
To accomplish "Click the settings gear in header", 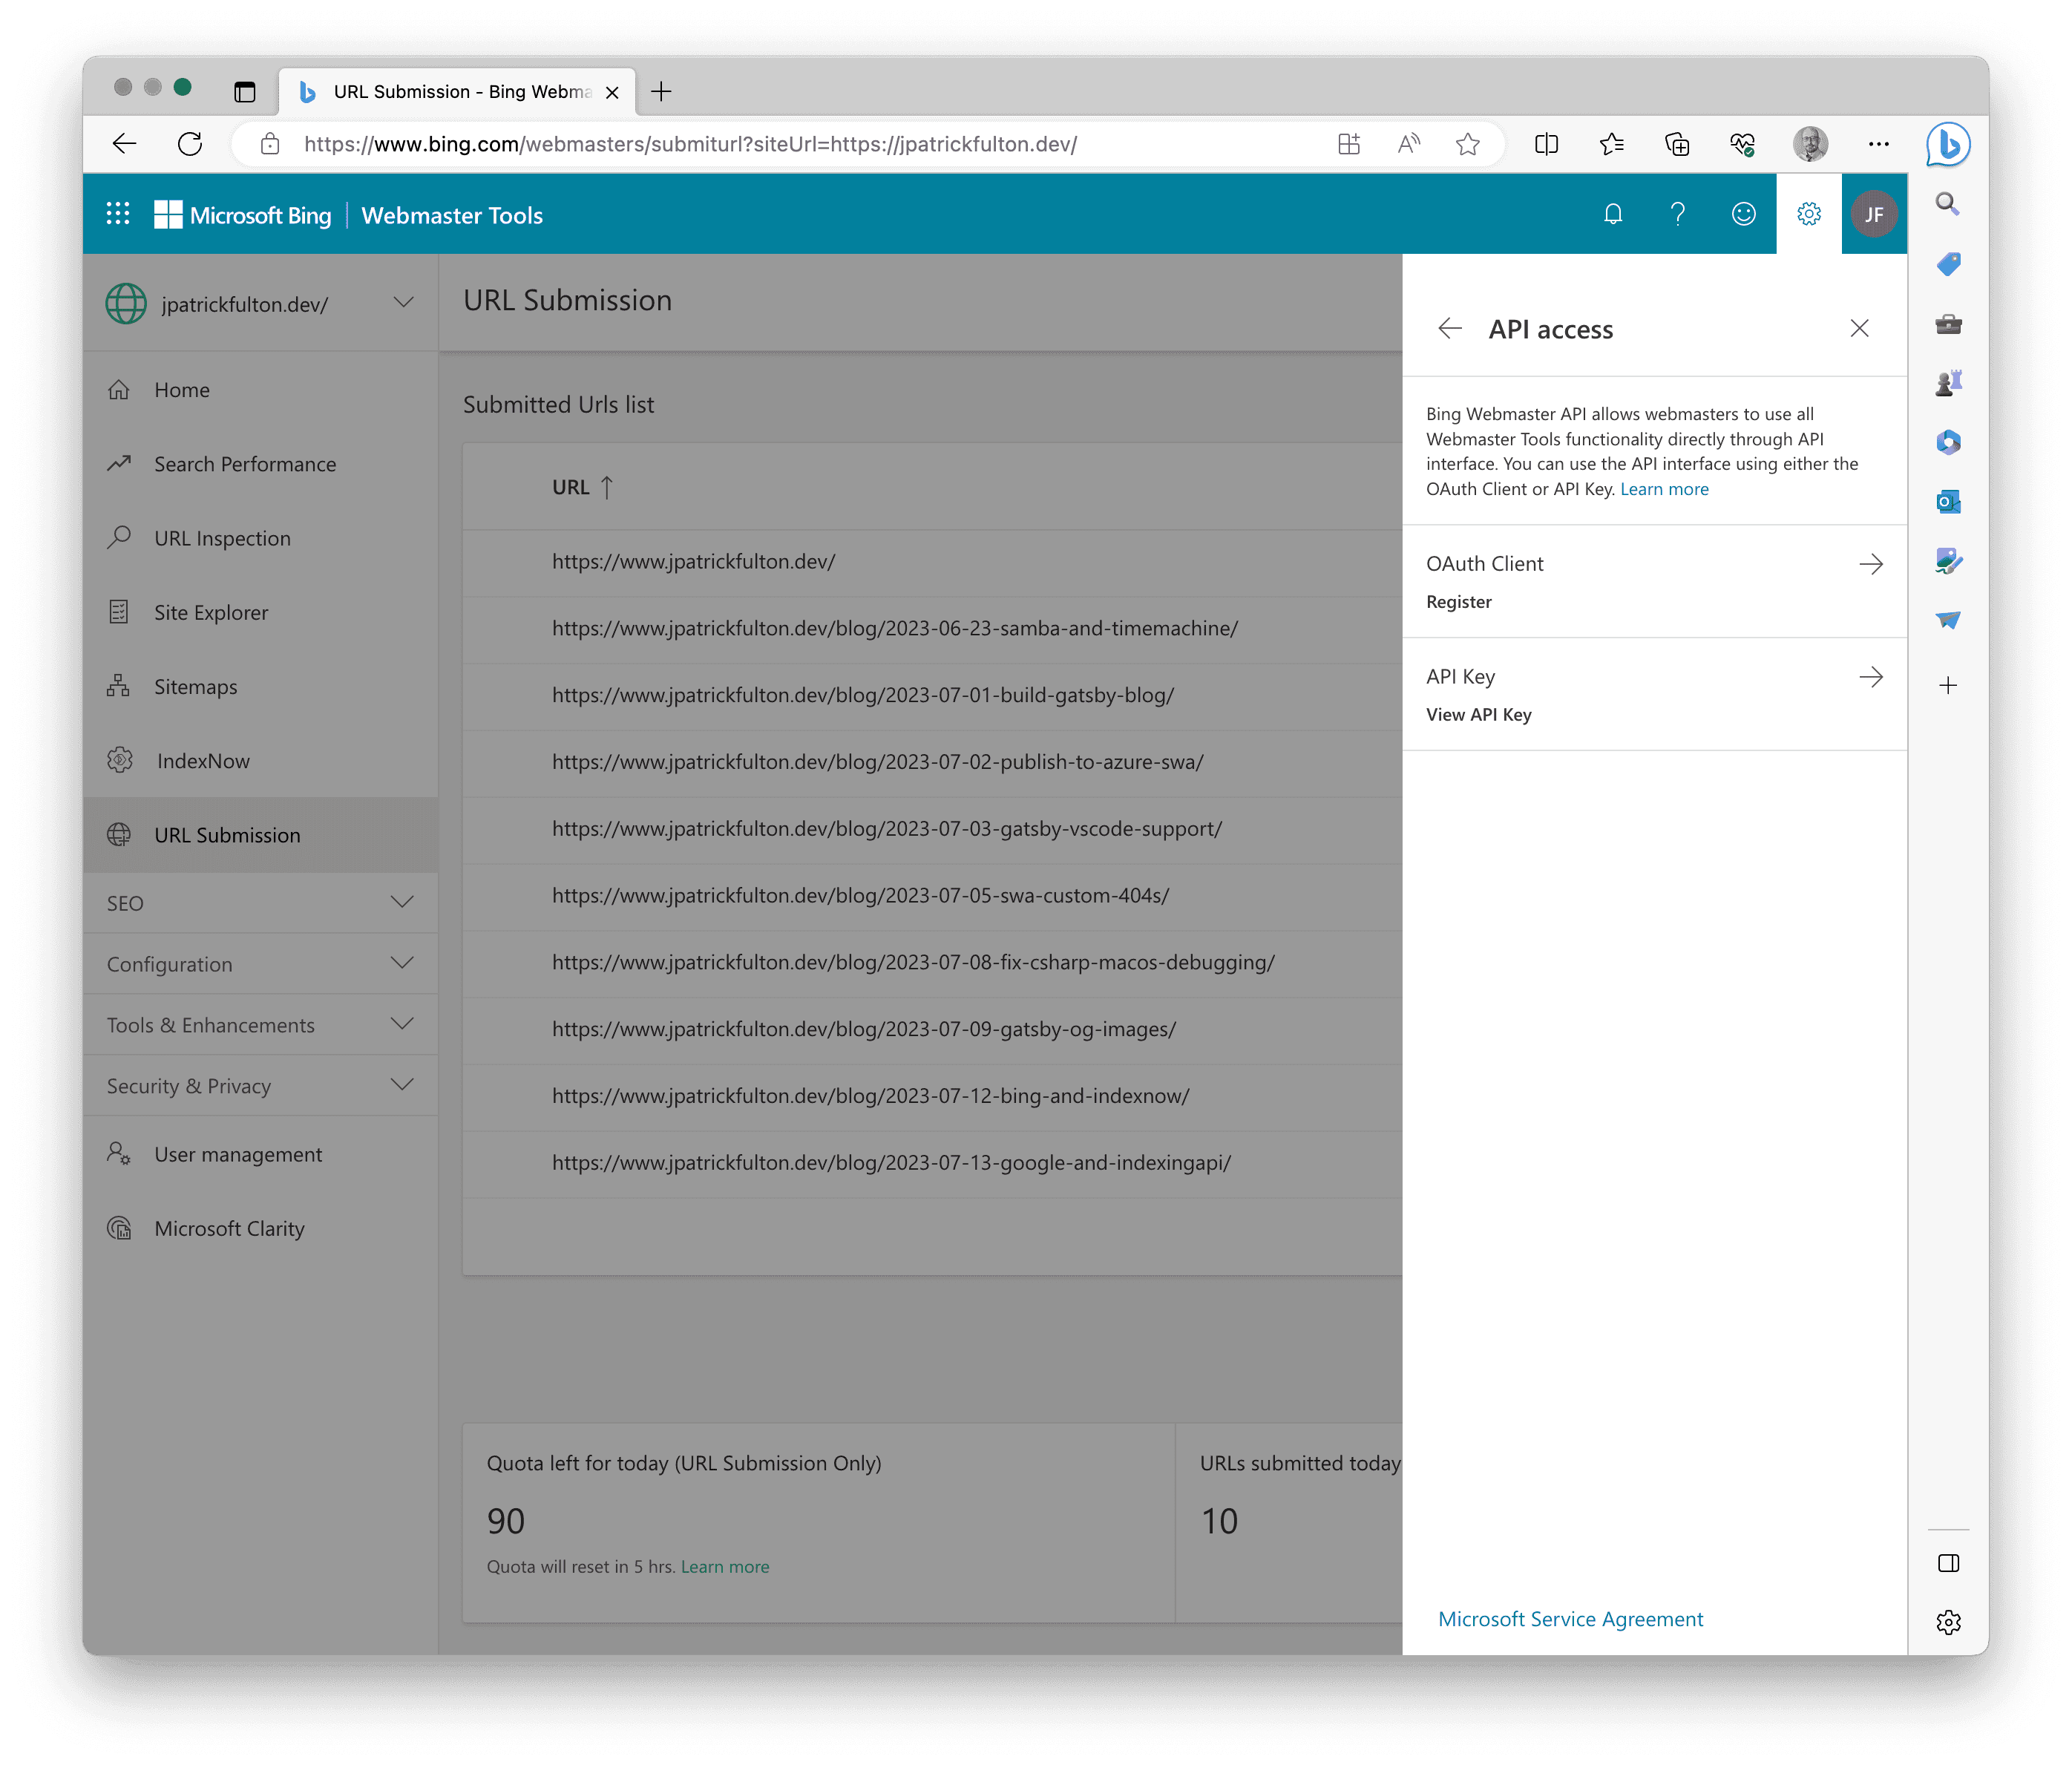I will [x=1809, y=214].
